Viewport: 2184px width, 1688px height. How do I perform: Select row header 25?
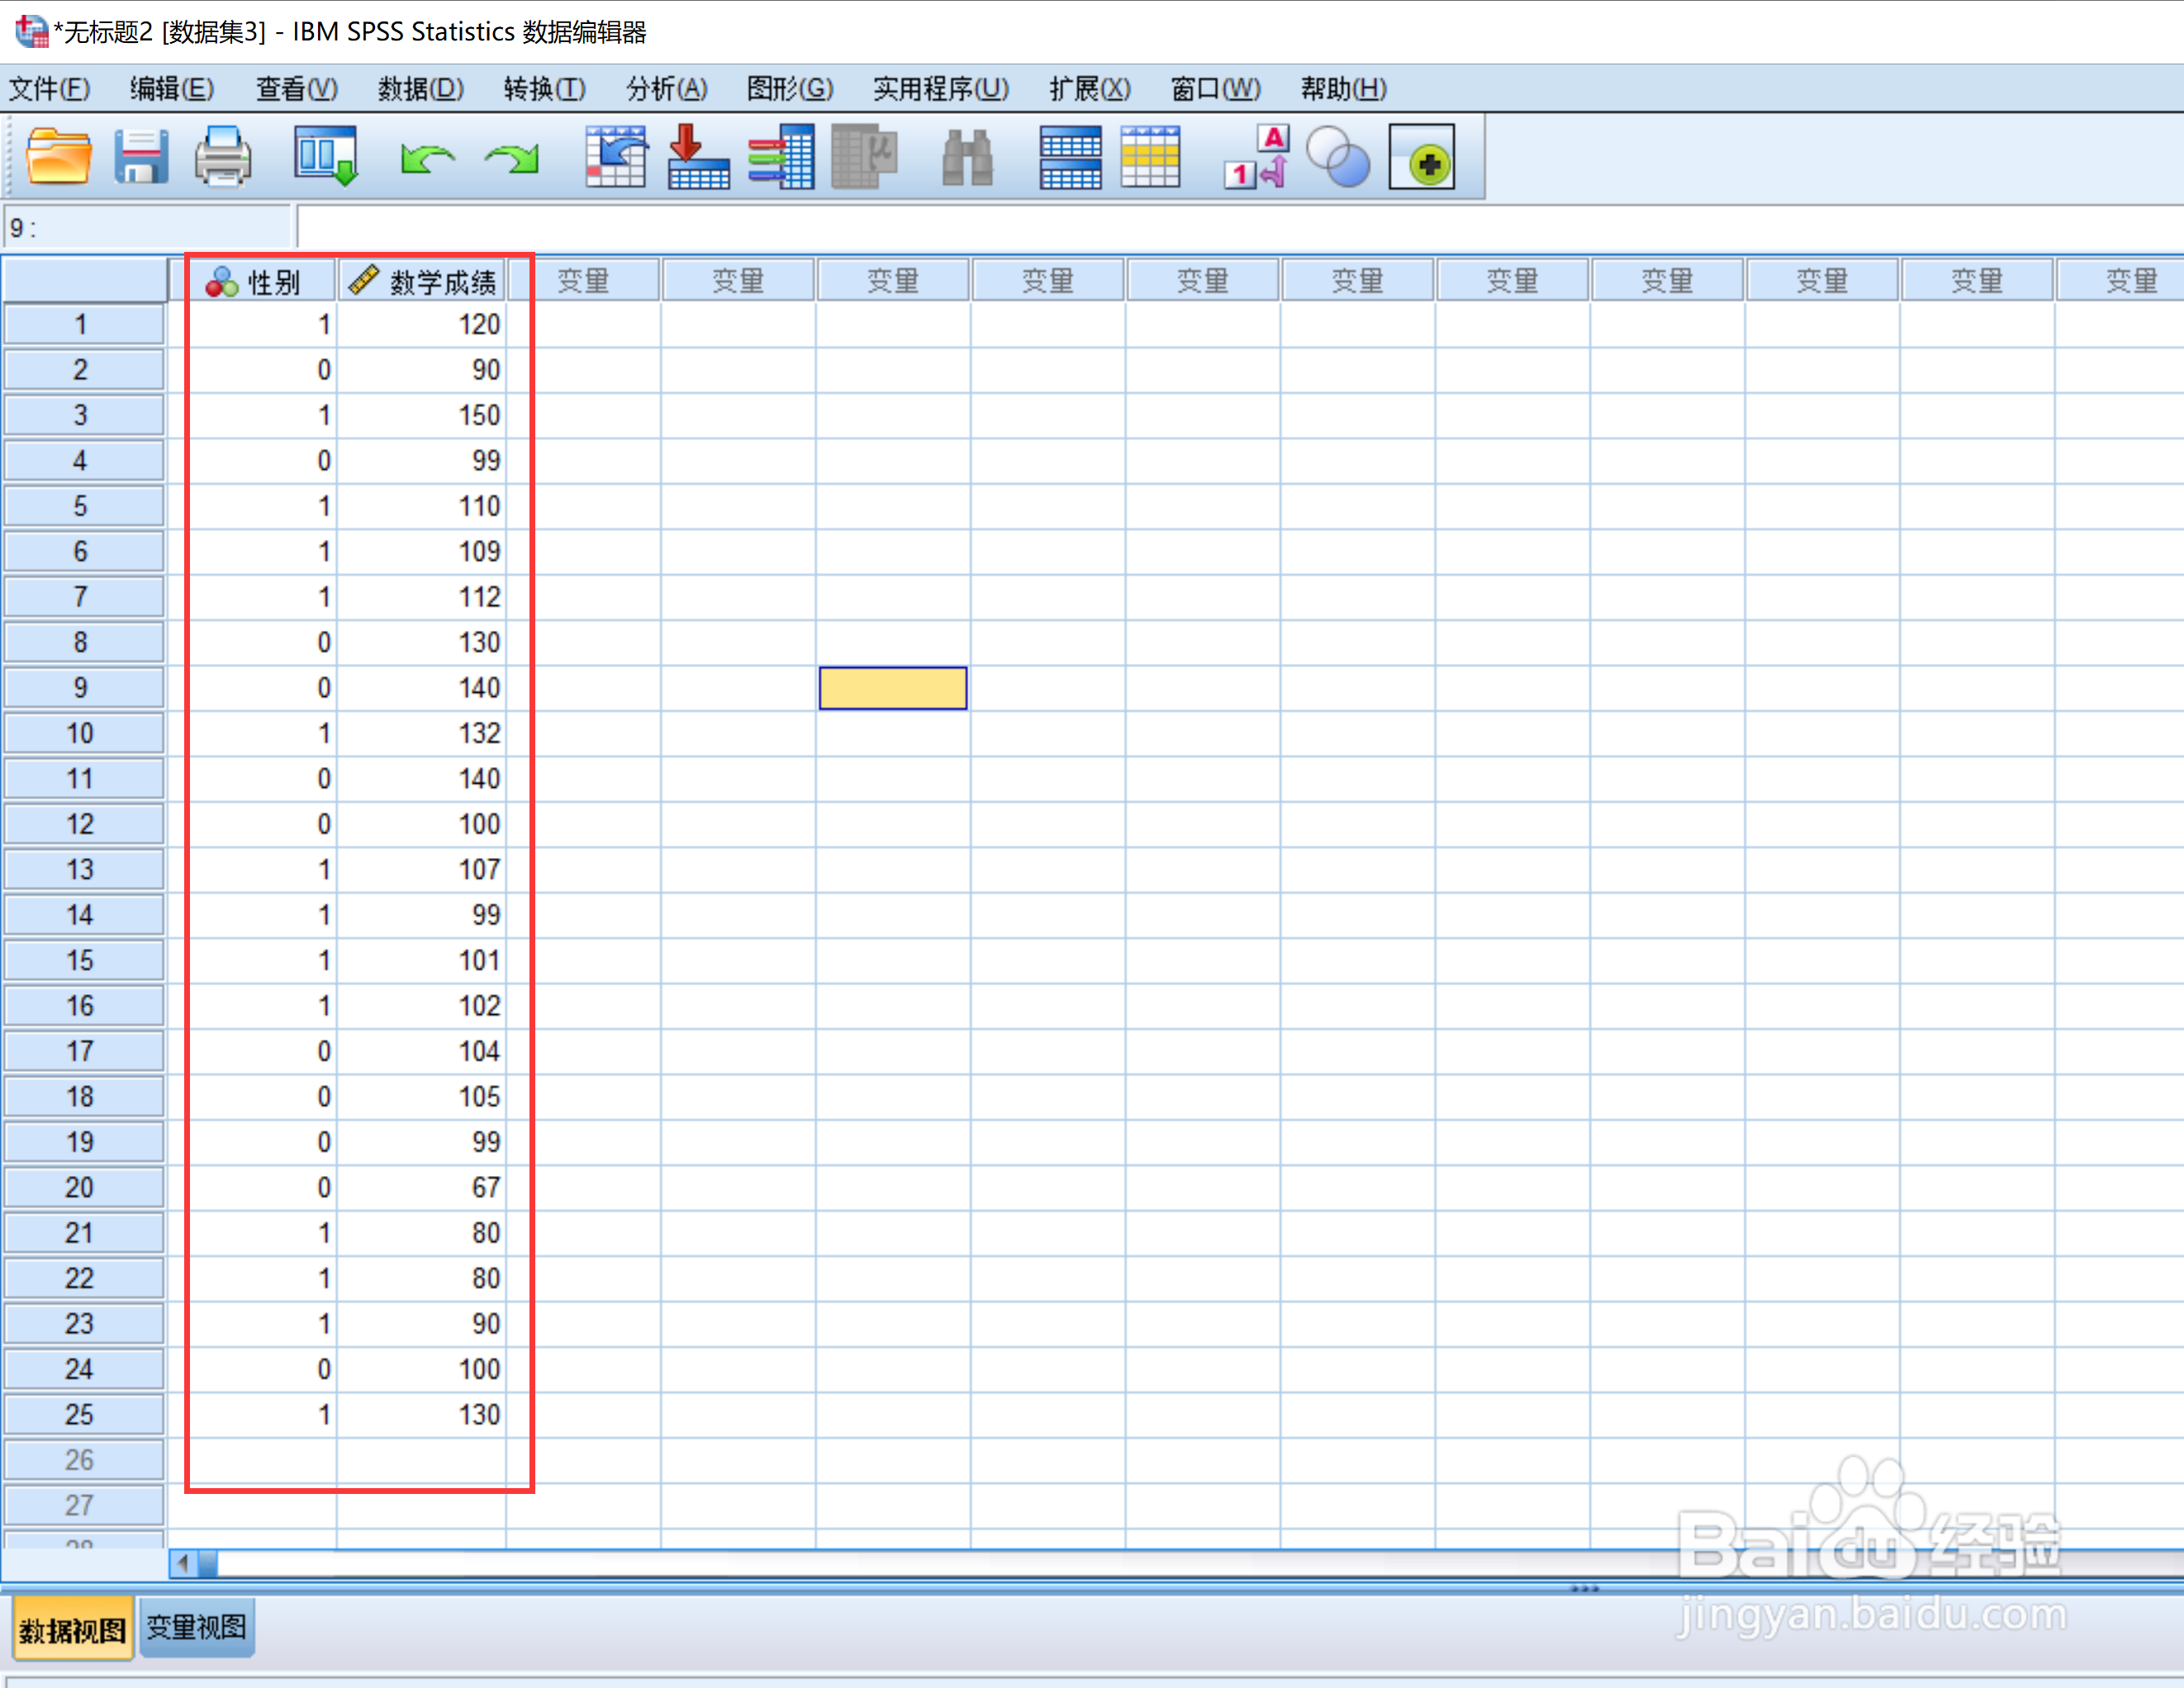point(83,1415)
